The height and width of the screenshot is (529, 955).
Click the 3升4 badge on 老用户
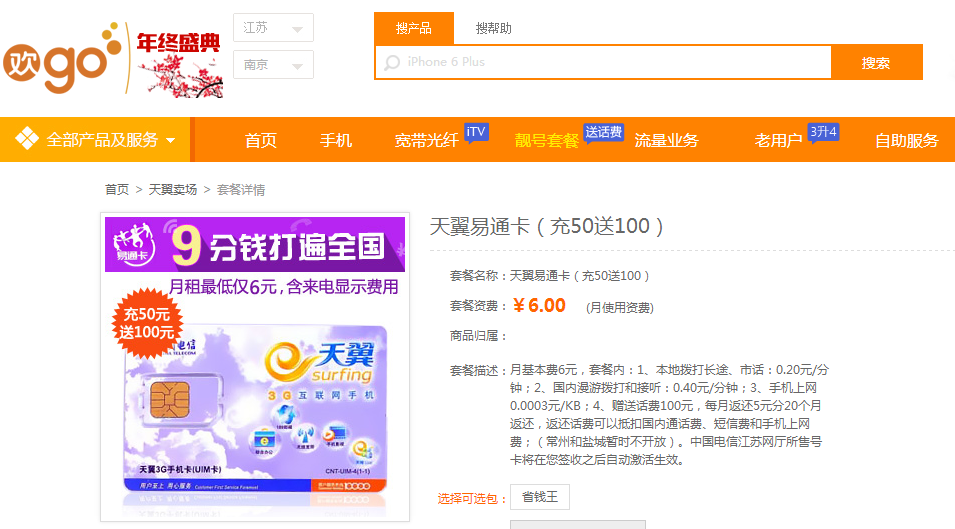(823, 132)
